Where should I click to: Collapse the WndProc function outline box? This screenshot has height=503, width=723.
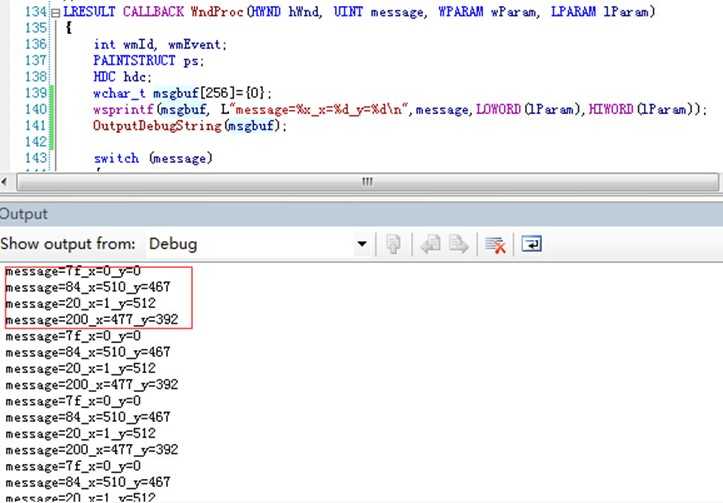tap(55, 13)
